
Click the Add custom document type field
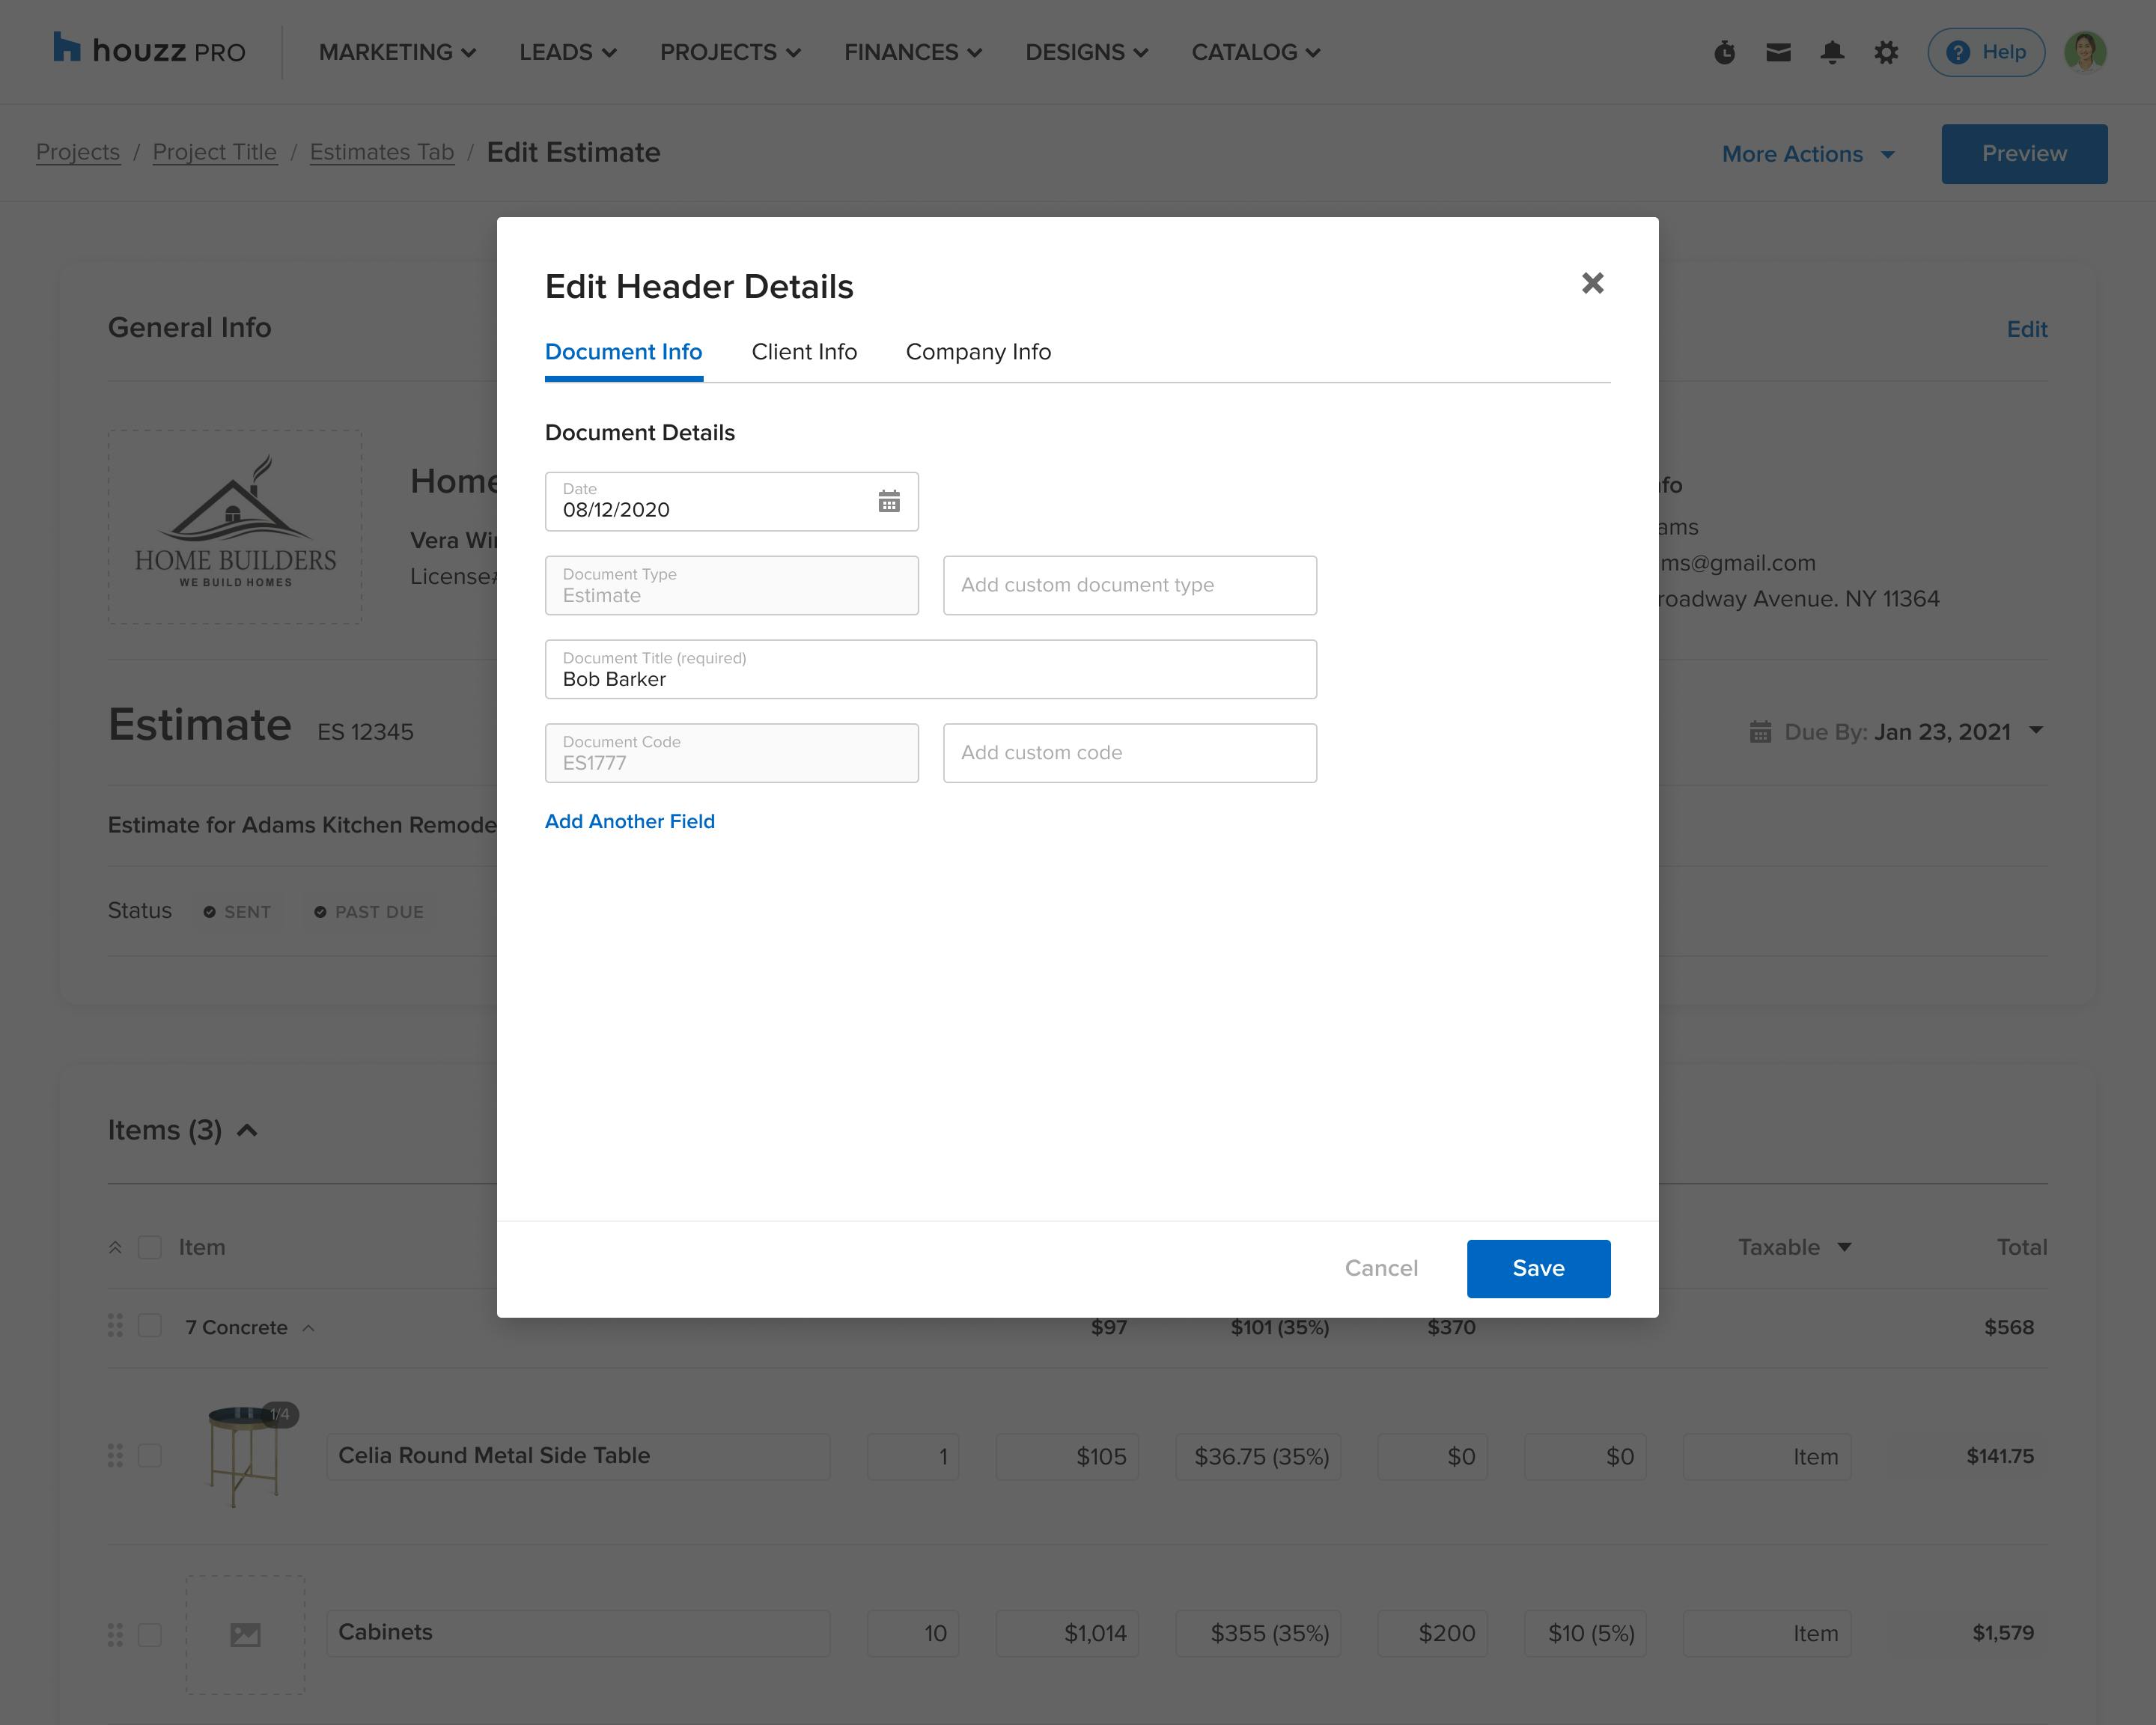(1130, 585)
